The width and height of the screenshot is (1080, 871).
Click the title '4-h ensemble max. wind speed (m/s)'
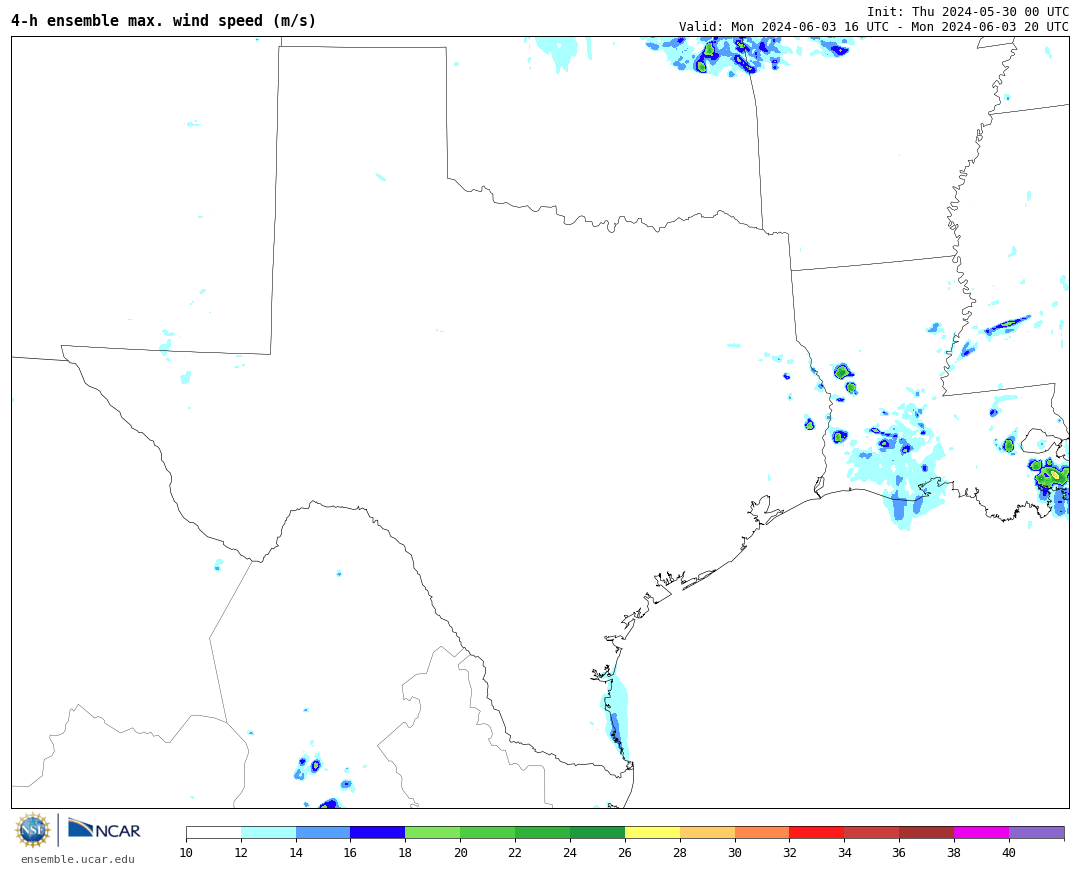pos(164,21)
